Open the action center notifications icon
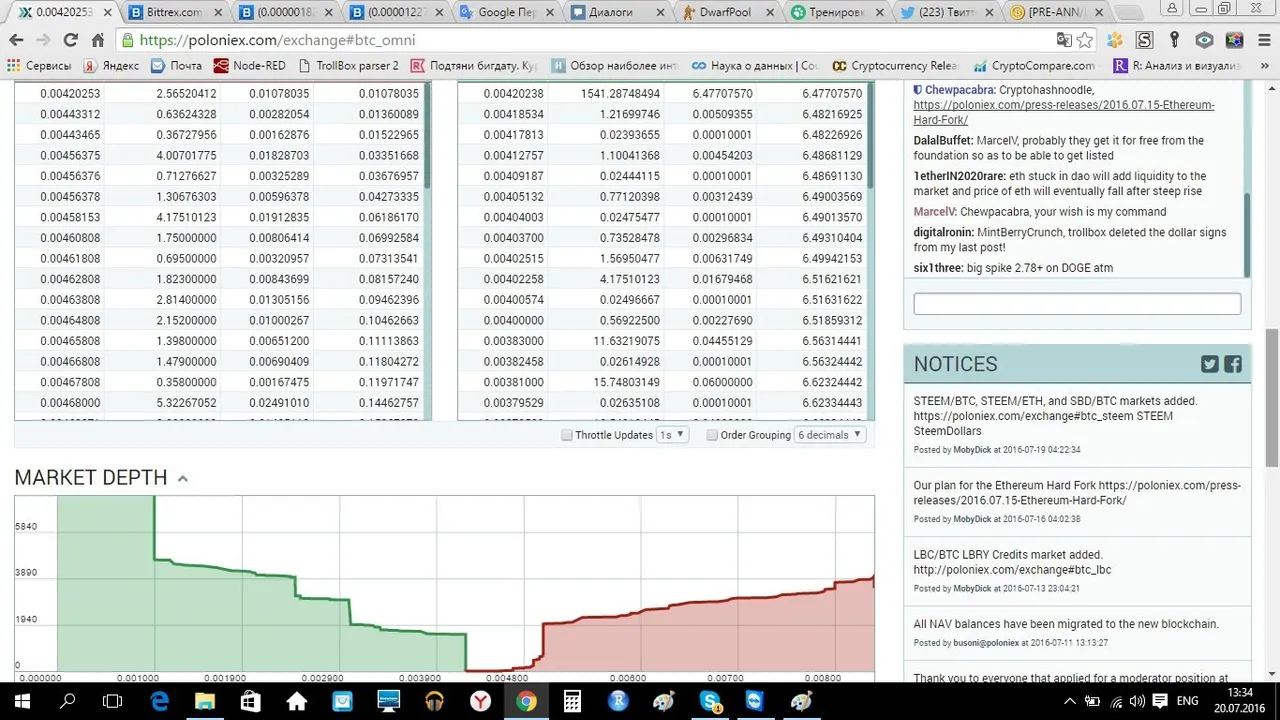The image size is (1280, 720). click(1161, 701)
